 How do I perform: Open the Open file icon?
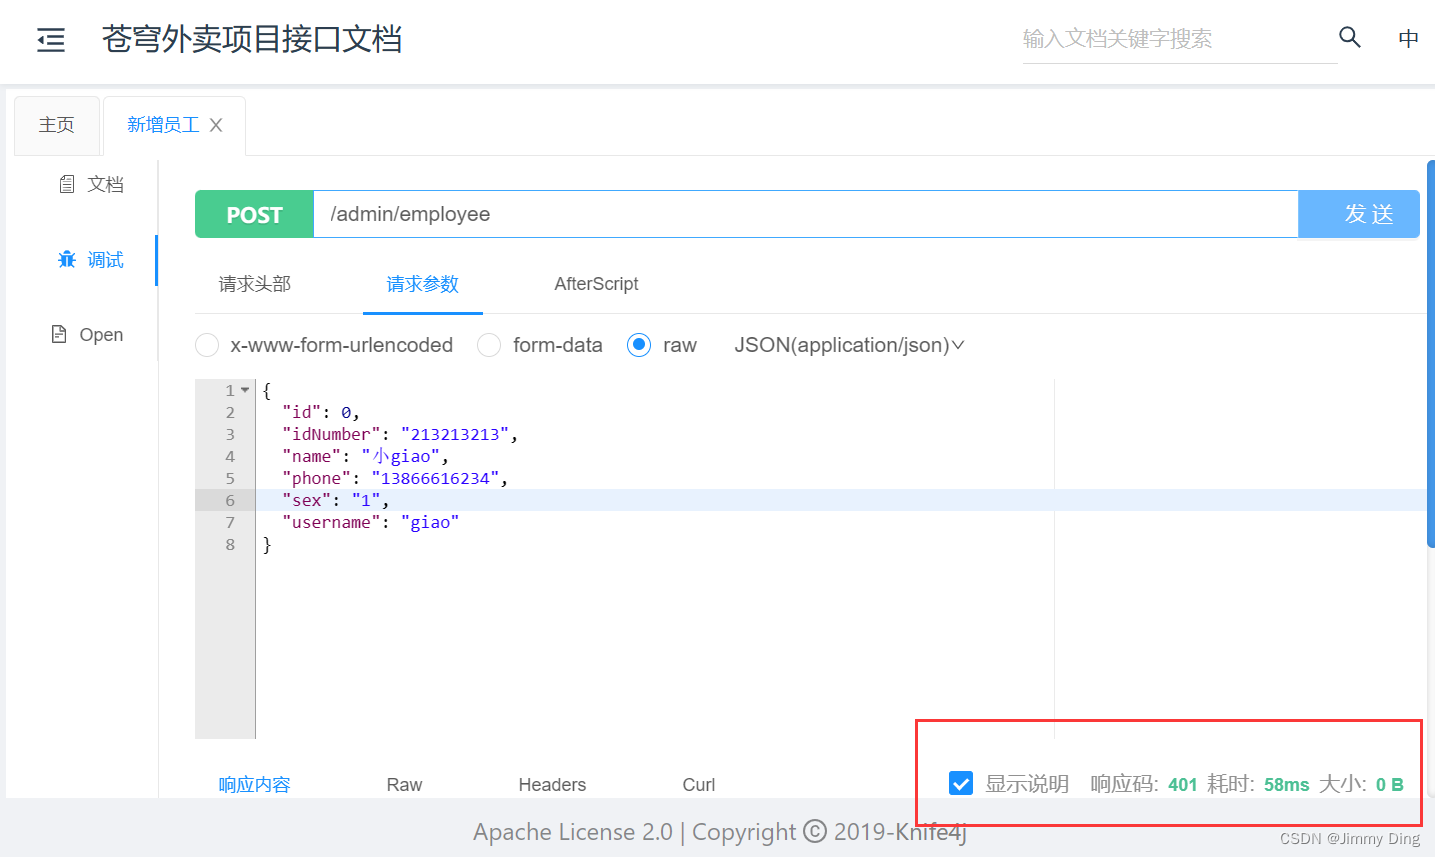click(59, 334)
